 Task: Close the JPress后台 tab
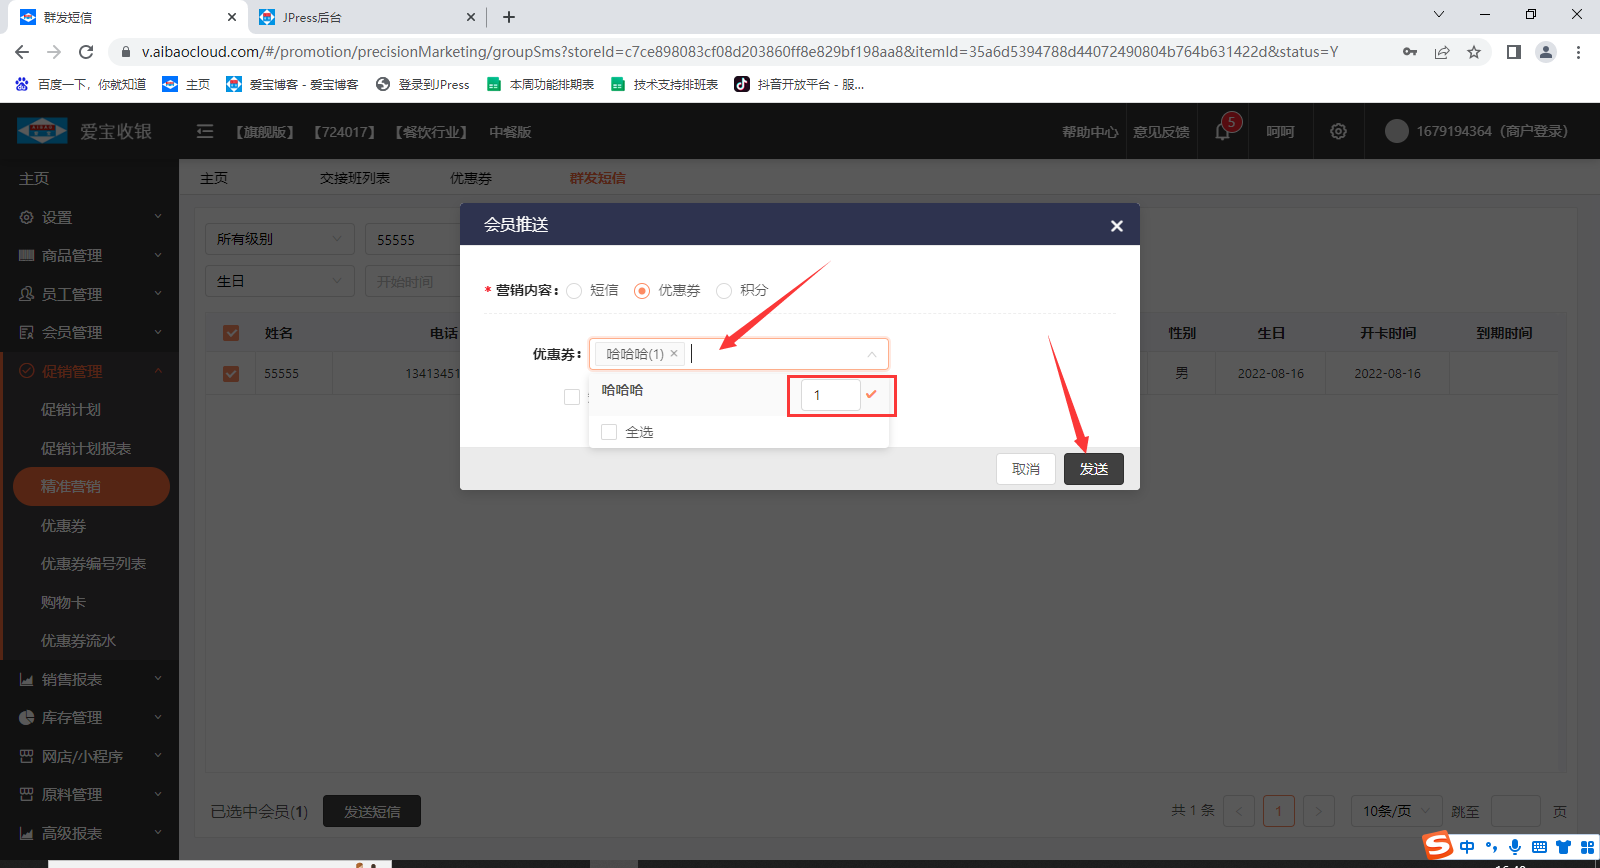pos(471,17)
